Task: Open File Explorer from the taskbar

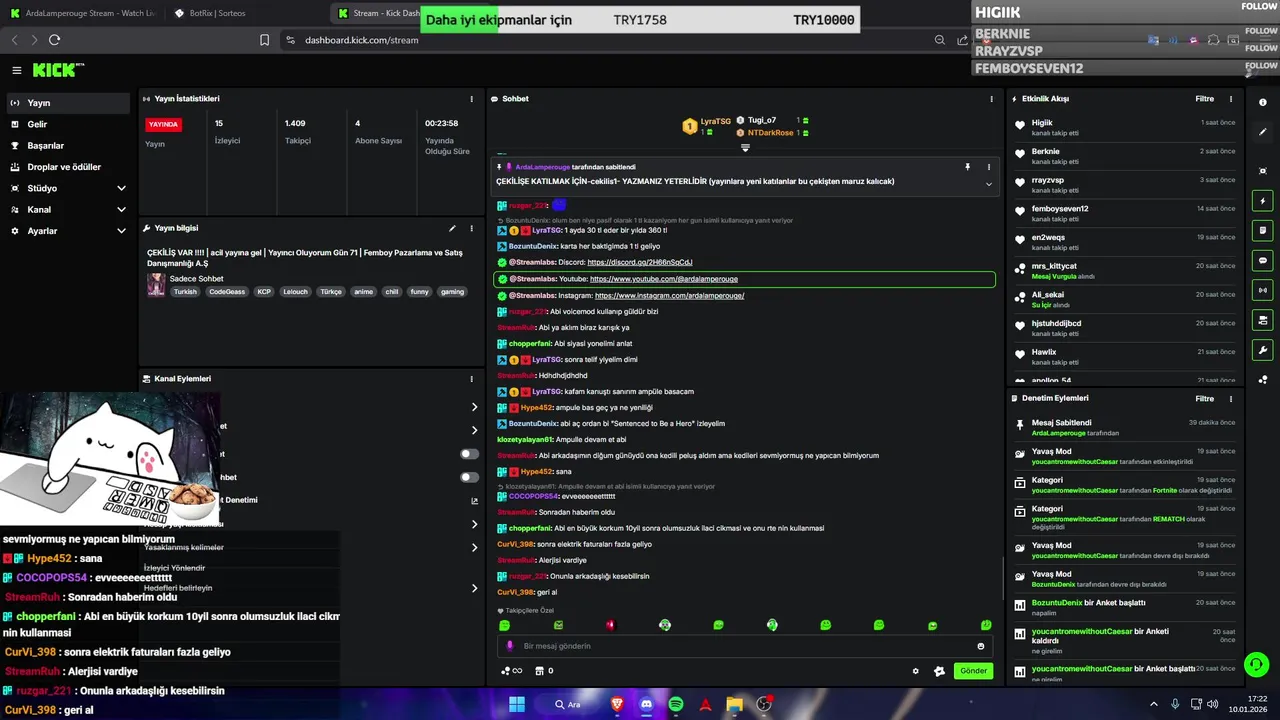Action: click(735, 704)
